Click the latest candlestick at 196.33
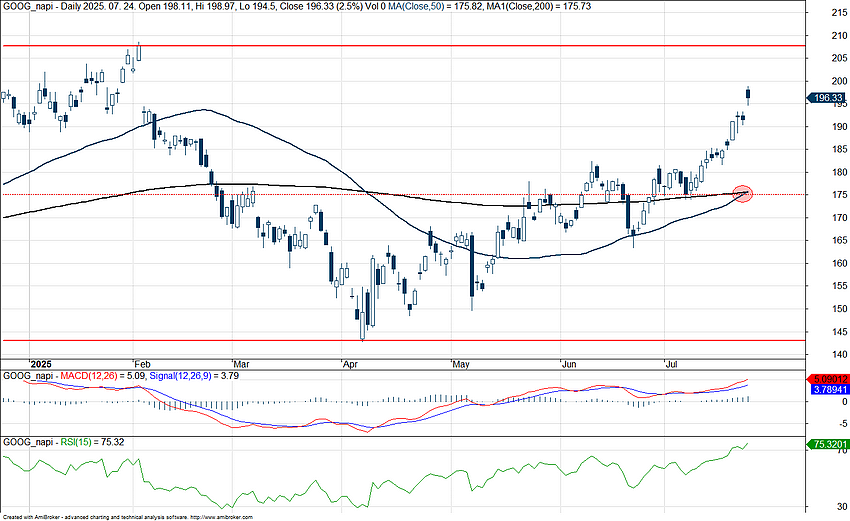 [748, 95]
